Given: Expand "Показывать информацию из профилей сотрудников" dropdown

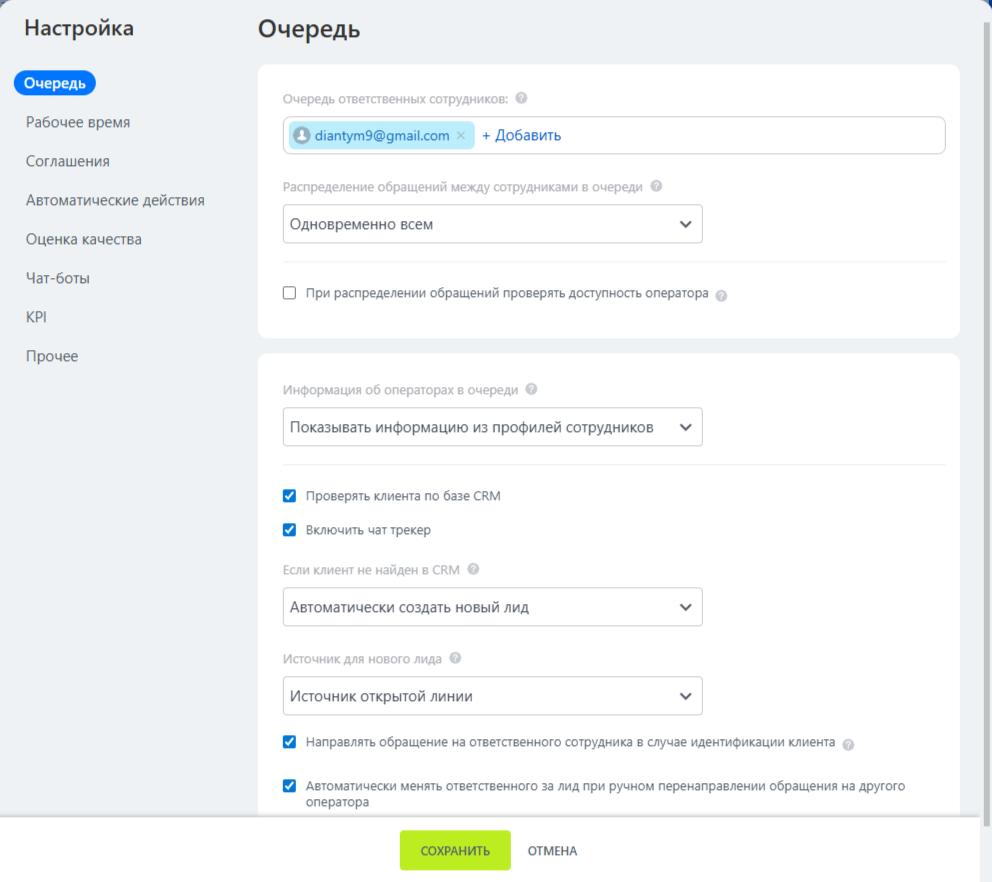Looking at the screenshot, I should (492, 427).
